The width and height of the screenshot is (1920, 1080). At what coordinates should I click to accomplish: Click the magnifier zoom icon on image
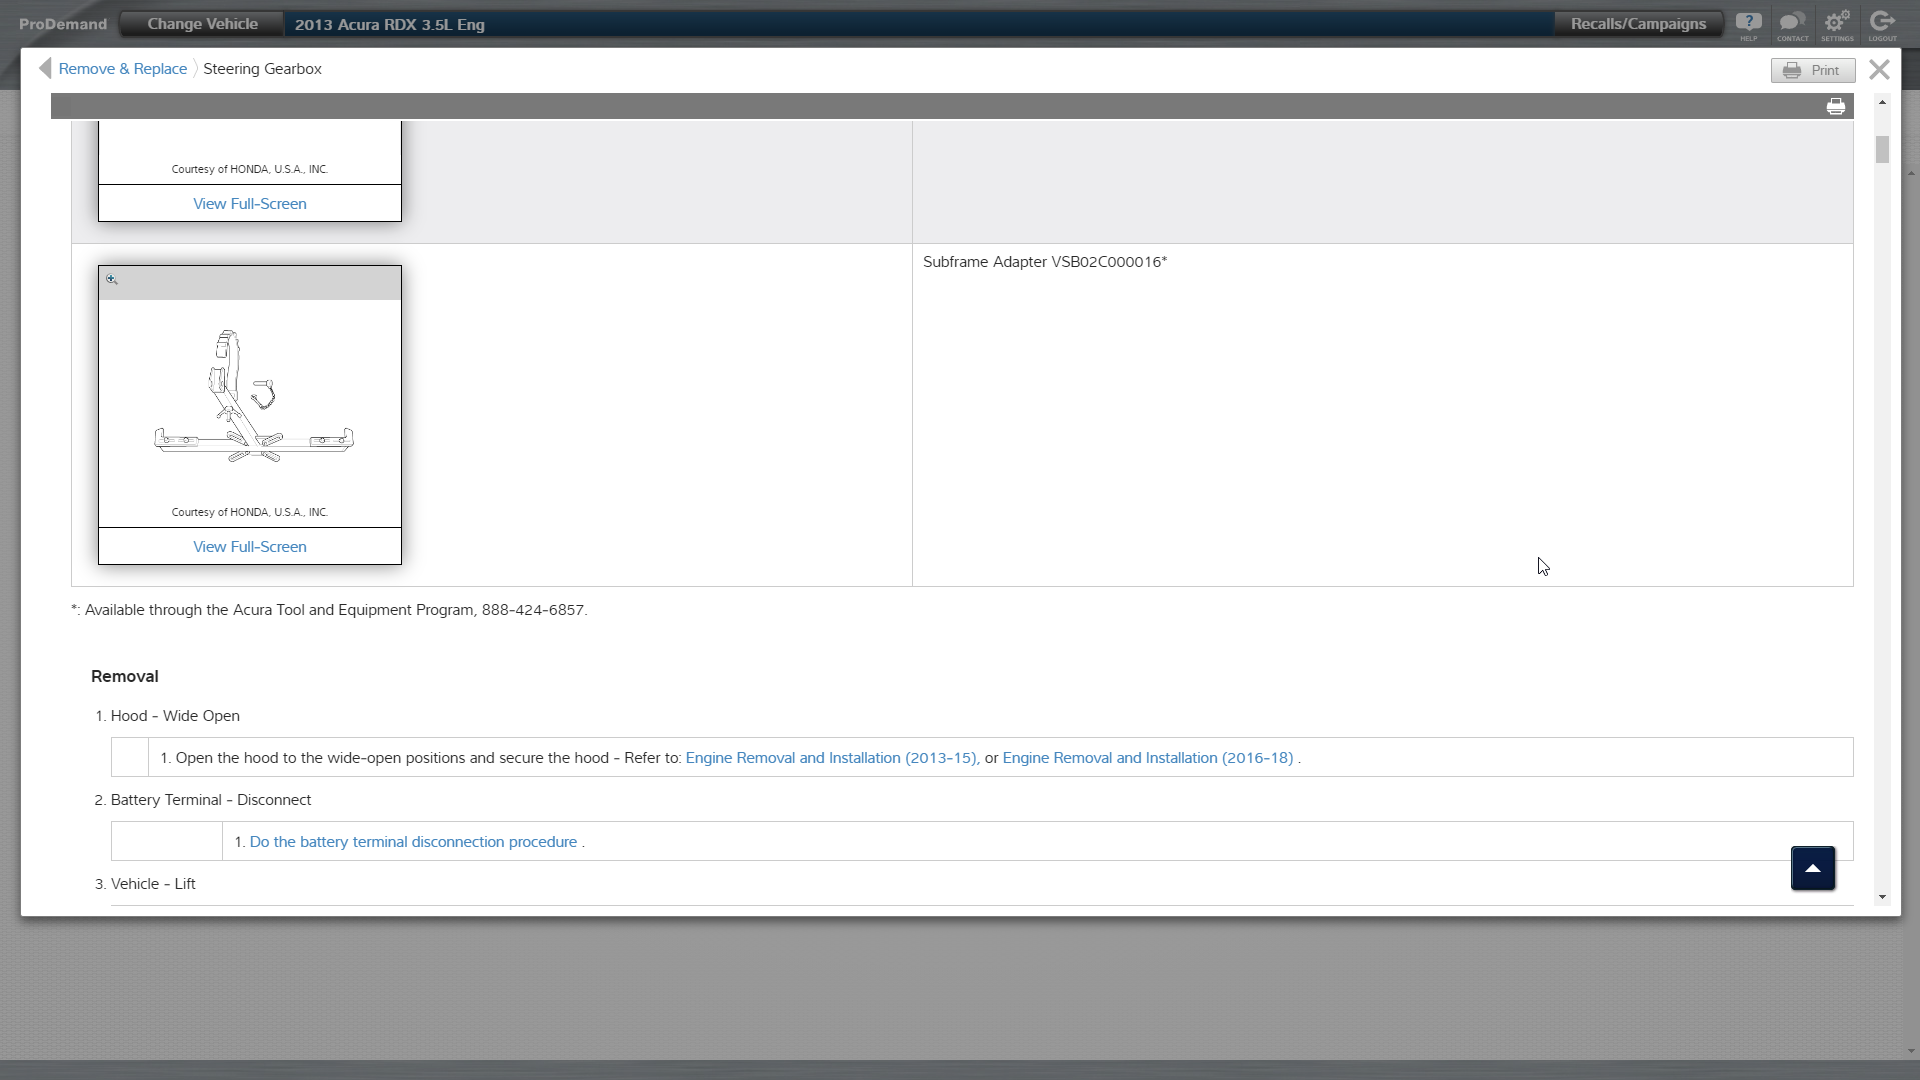(112, 280)
